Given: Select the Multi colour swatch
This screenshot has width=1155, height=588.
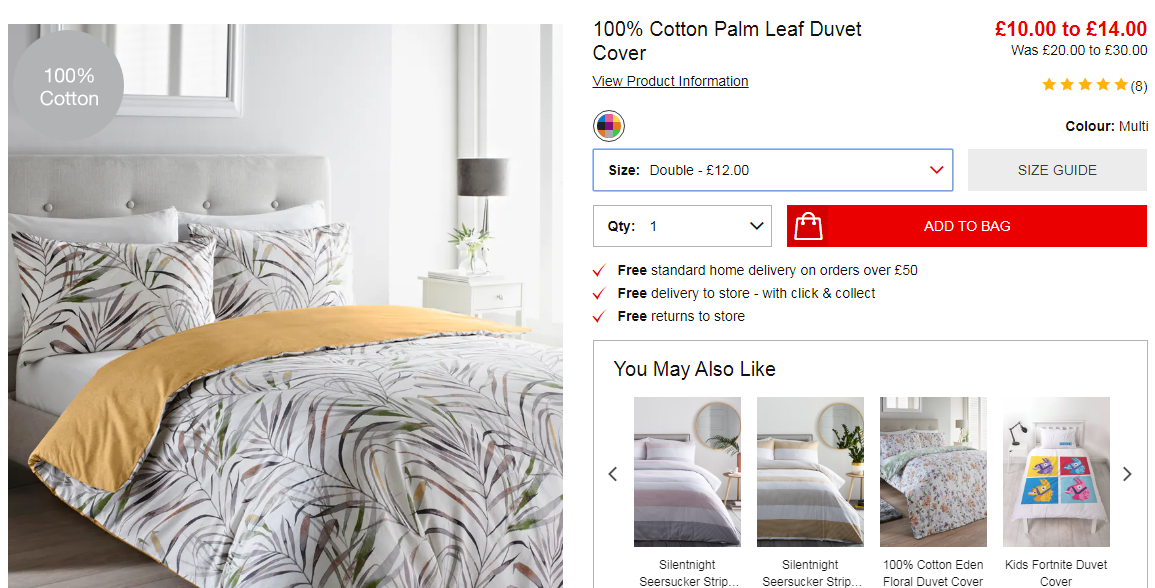Looking at the screenshot, I should click(609, 126).
